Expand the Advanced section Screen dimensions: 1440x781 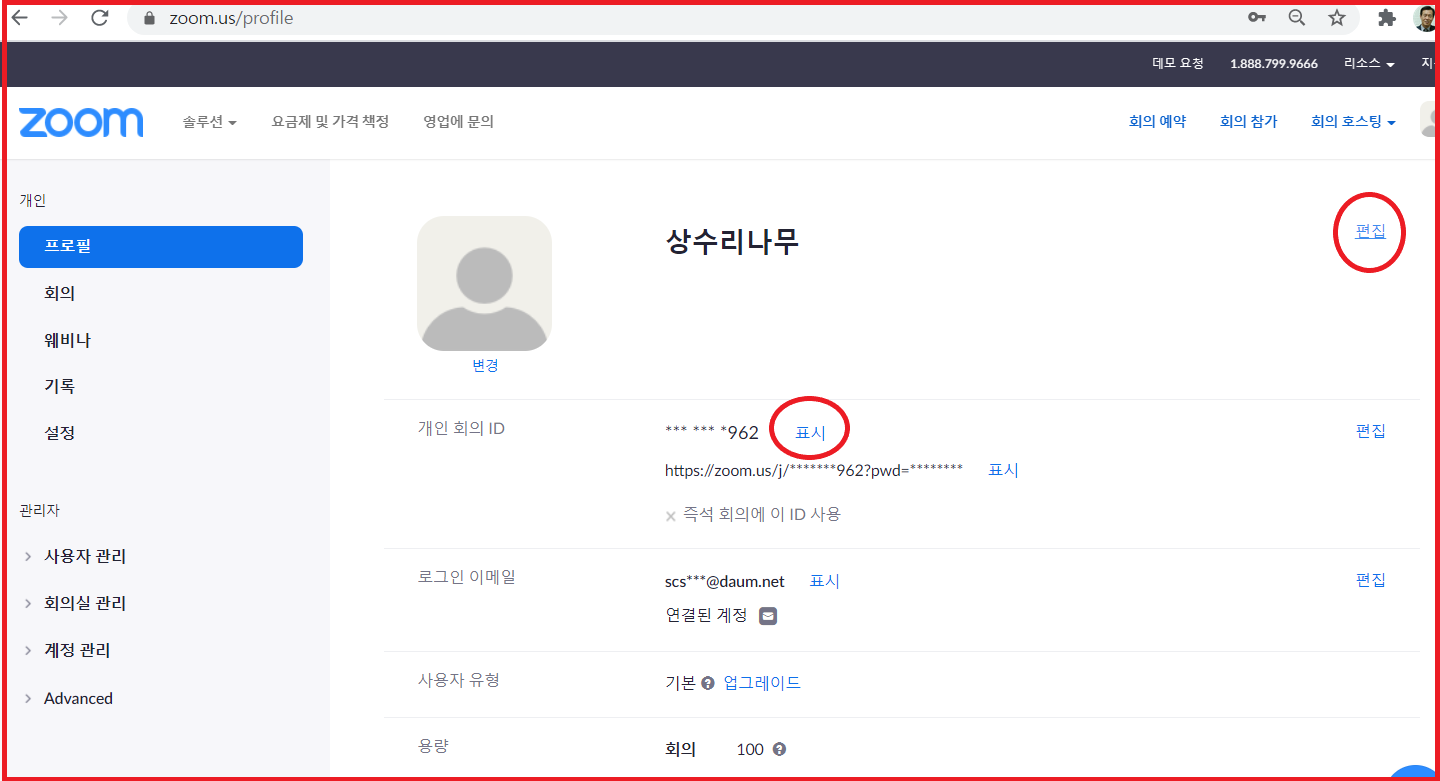click(68, 698)
